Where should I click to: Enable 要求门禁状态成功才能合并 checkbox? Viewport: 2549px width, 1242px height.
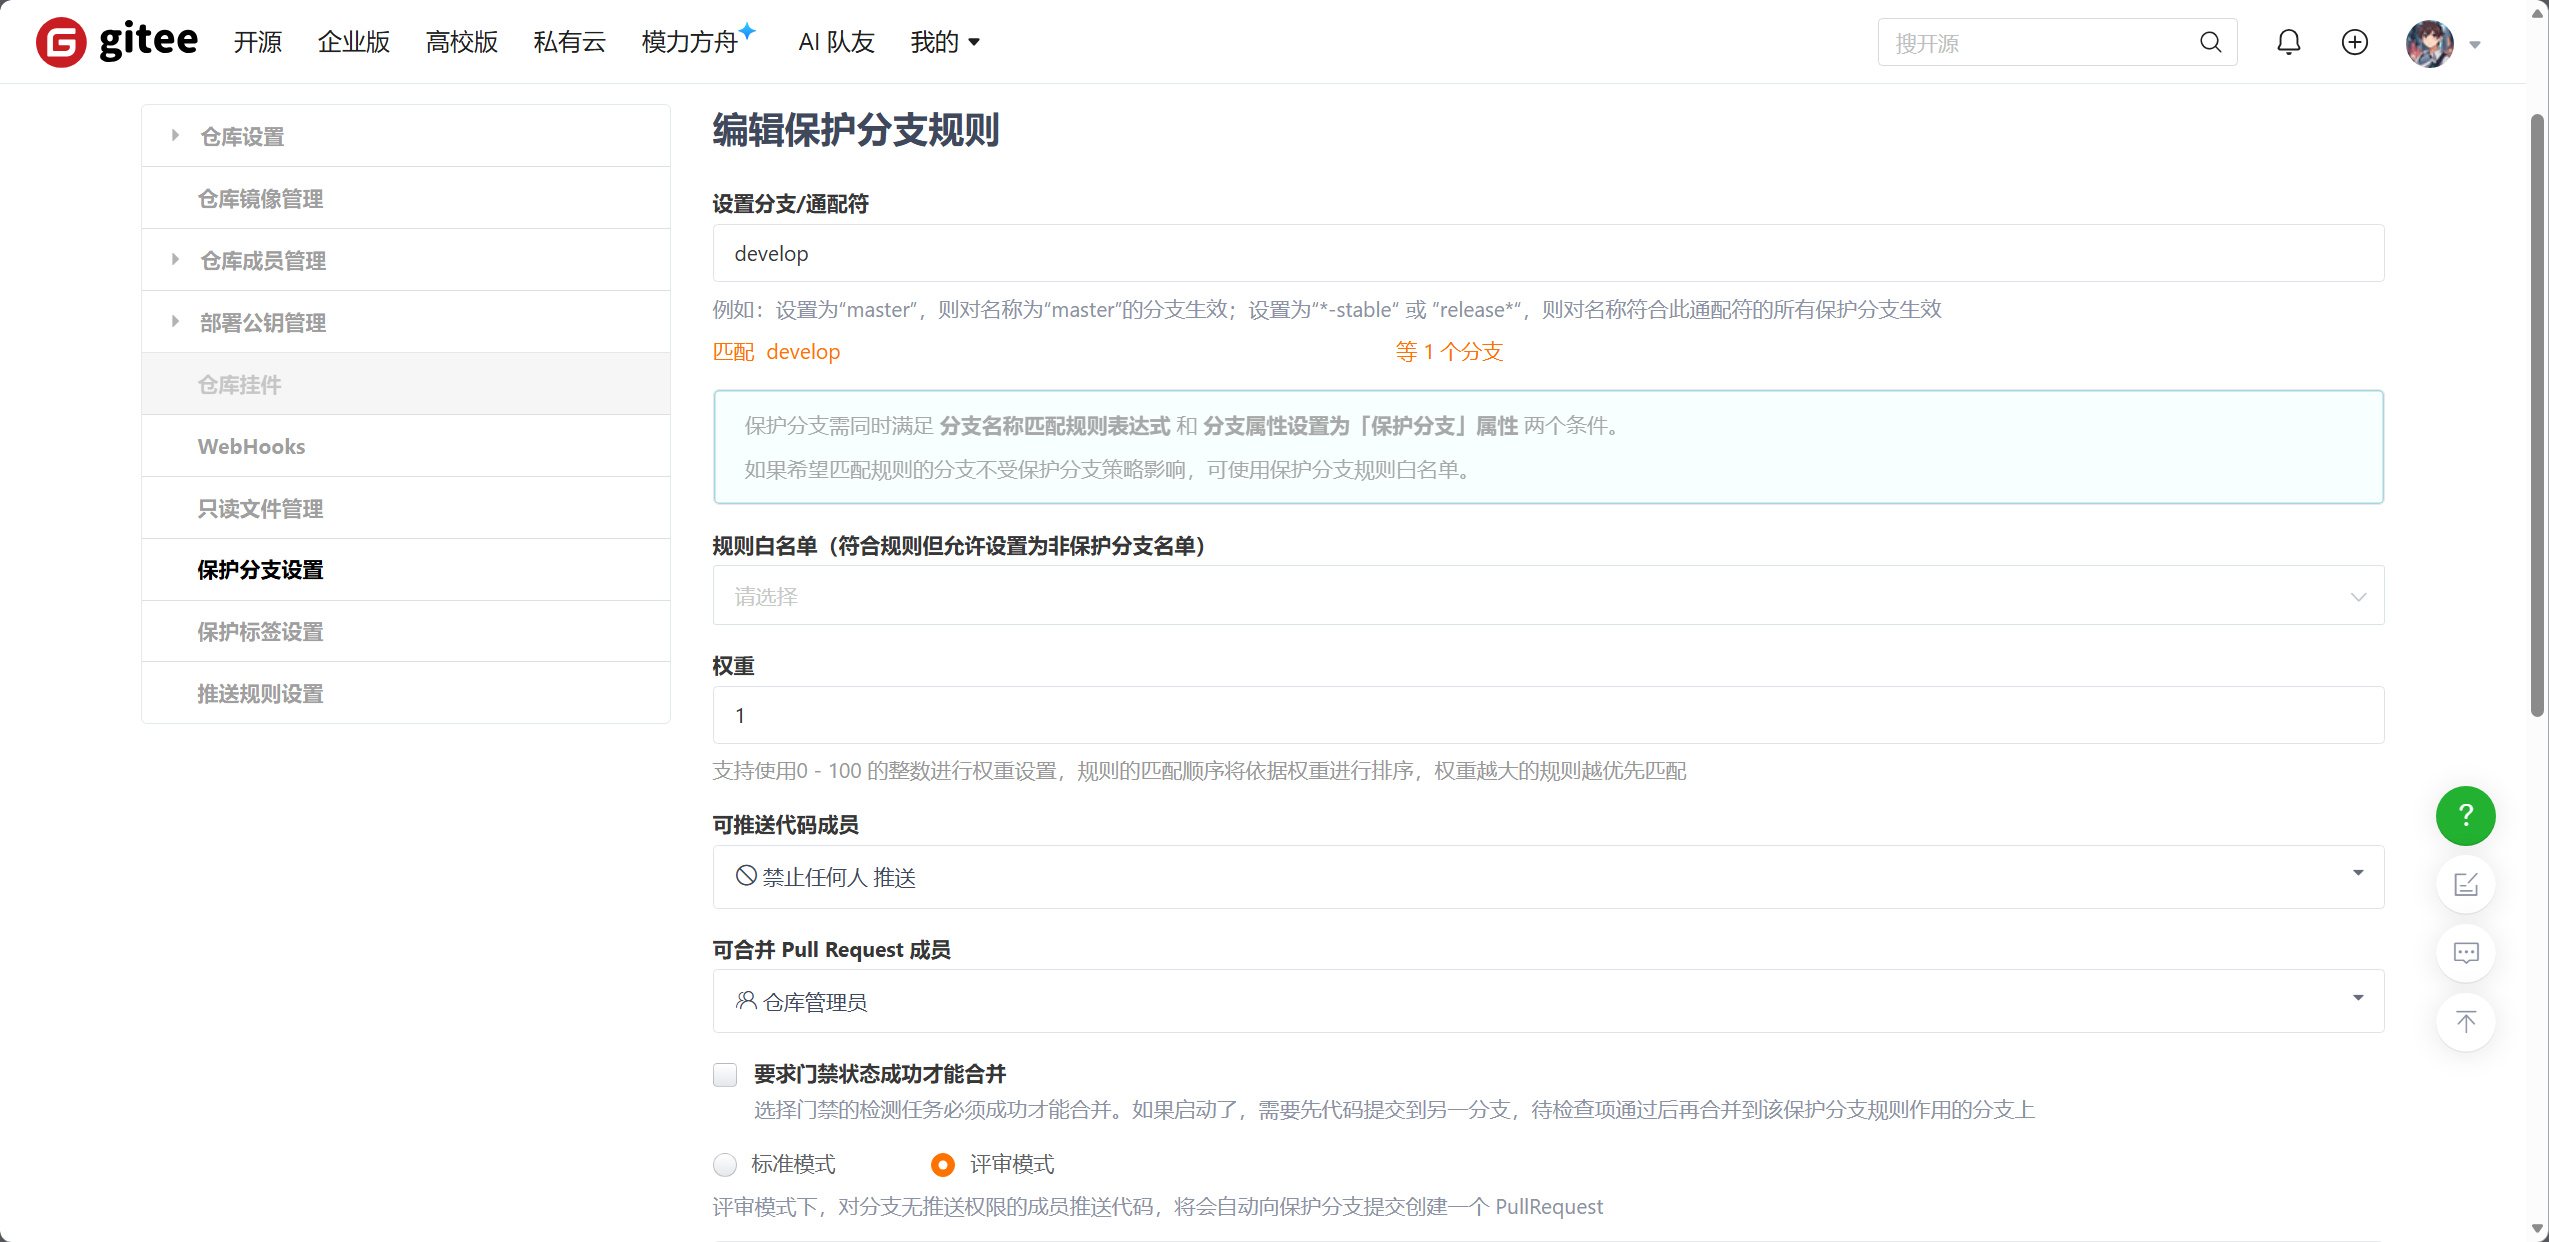pyautogui.click(x=724, y=1074)
